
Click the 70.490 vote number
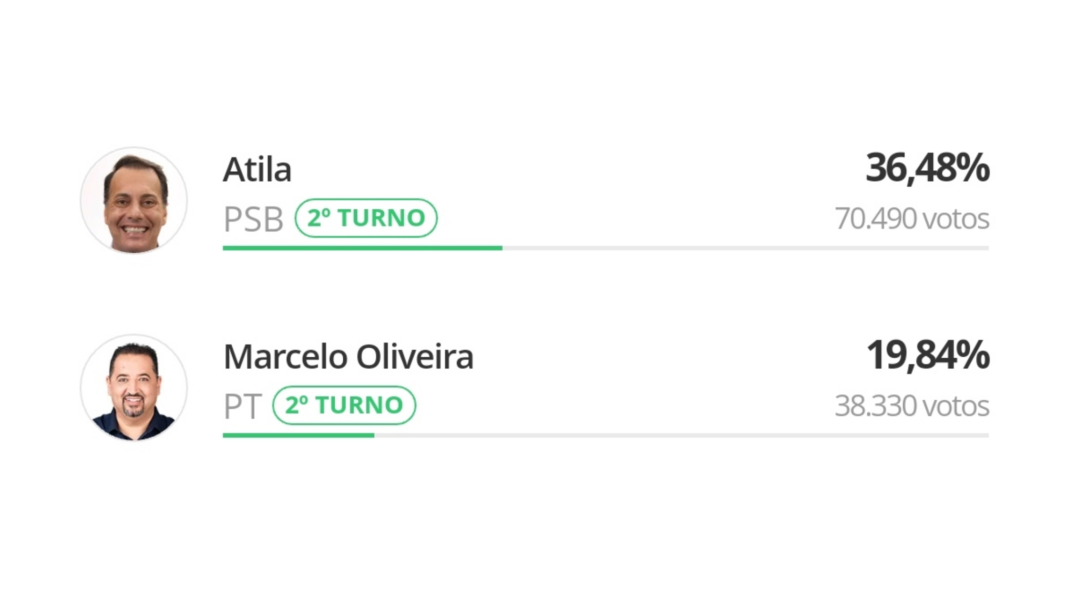877,218
